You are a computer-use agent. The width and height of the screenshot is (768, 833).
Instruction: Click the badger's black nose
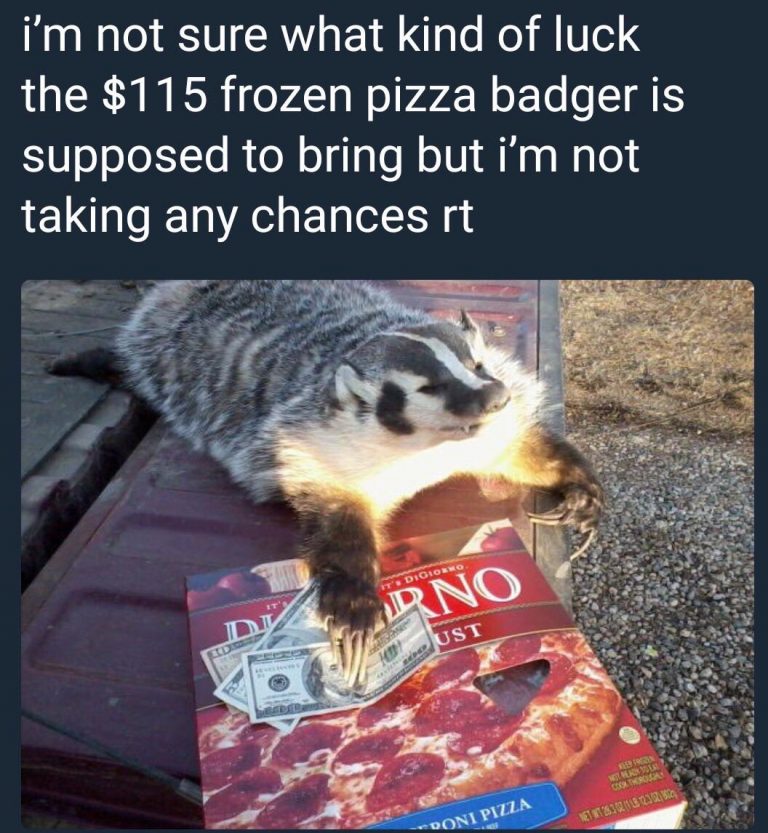coord(498,395)
